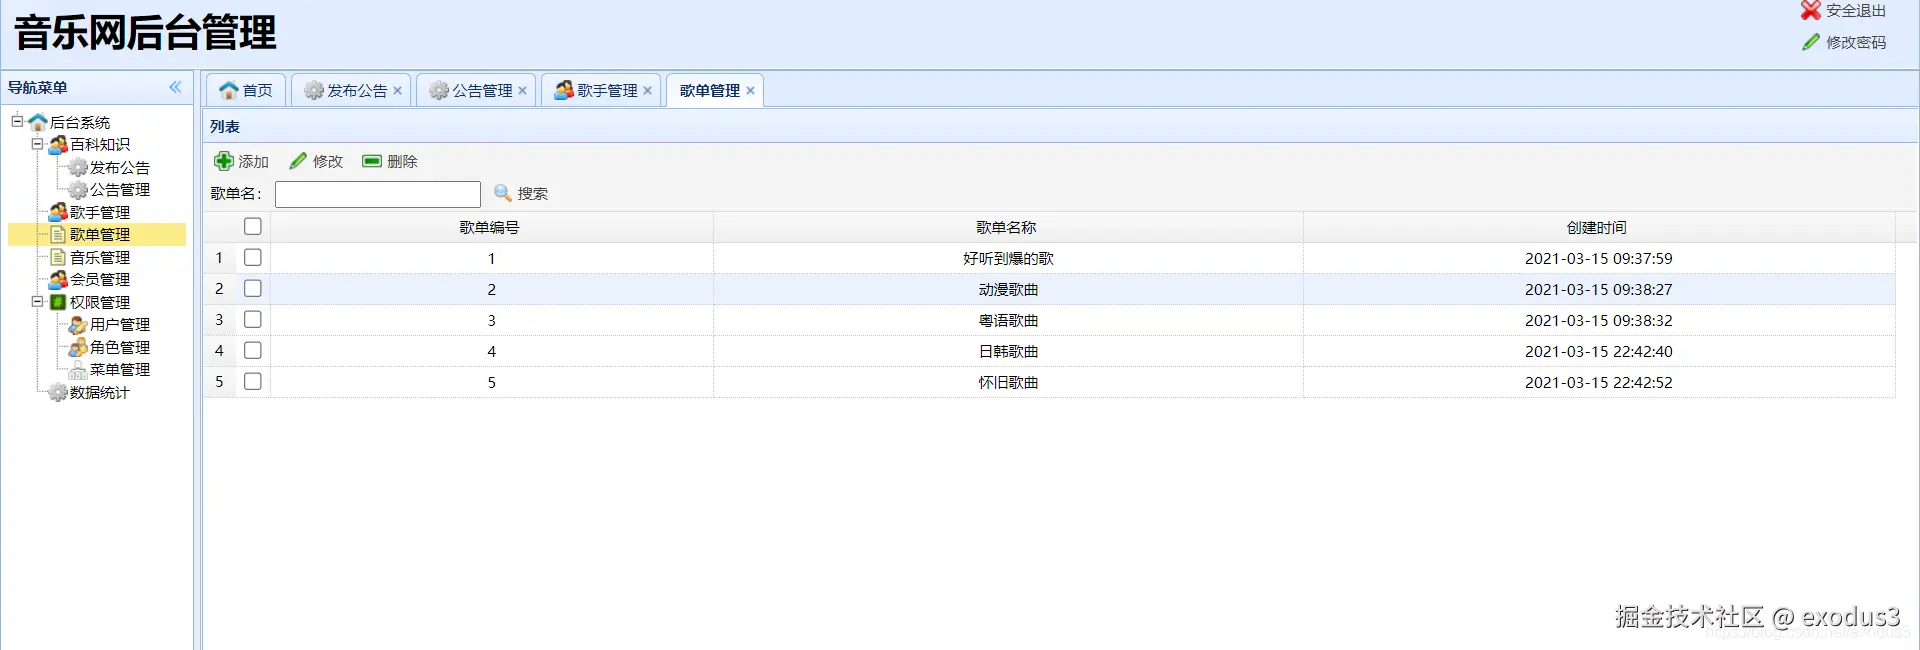Viewport: 1920px width, 650px height.
Task: Toggle the select-all header checkbox
Action: 253,227
